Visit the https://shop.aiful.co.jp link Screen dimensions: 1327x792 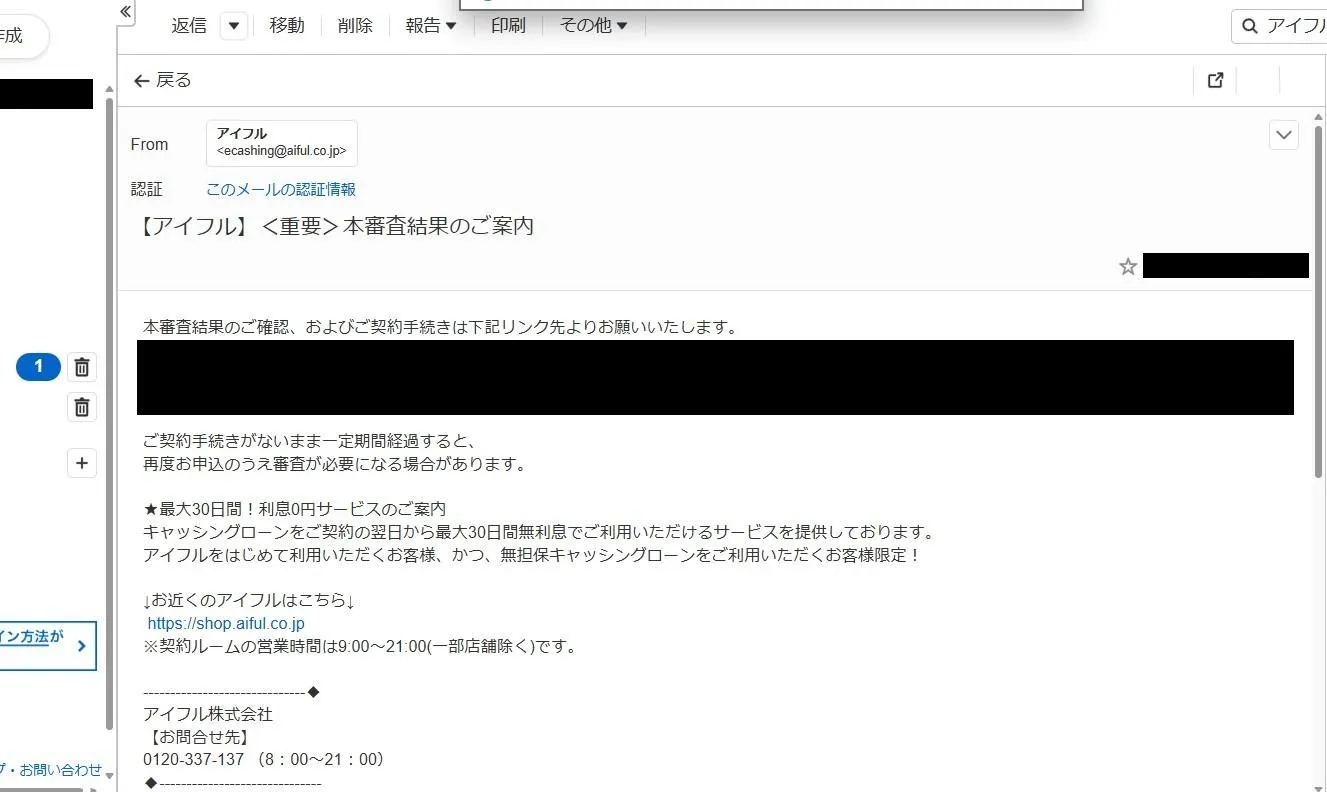click(226, 623)
